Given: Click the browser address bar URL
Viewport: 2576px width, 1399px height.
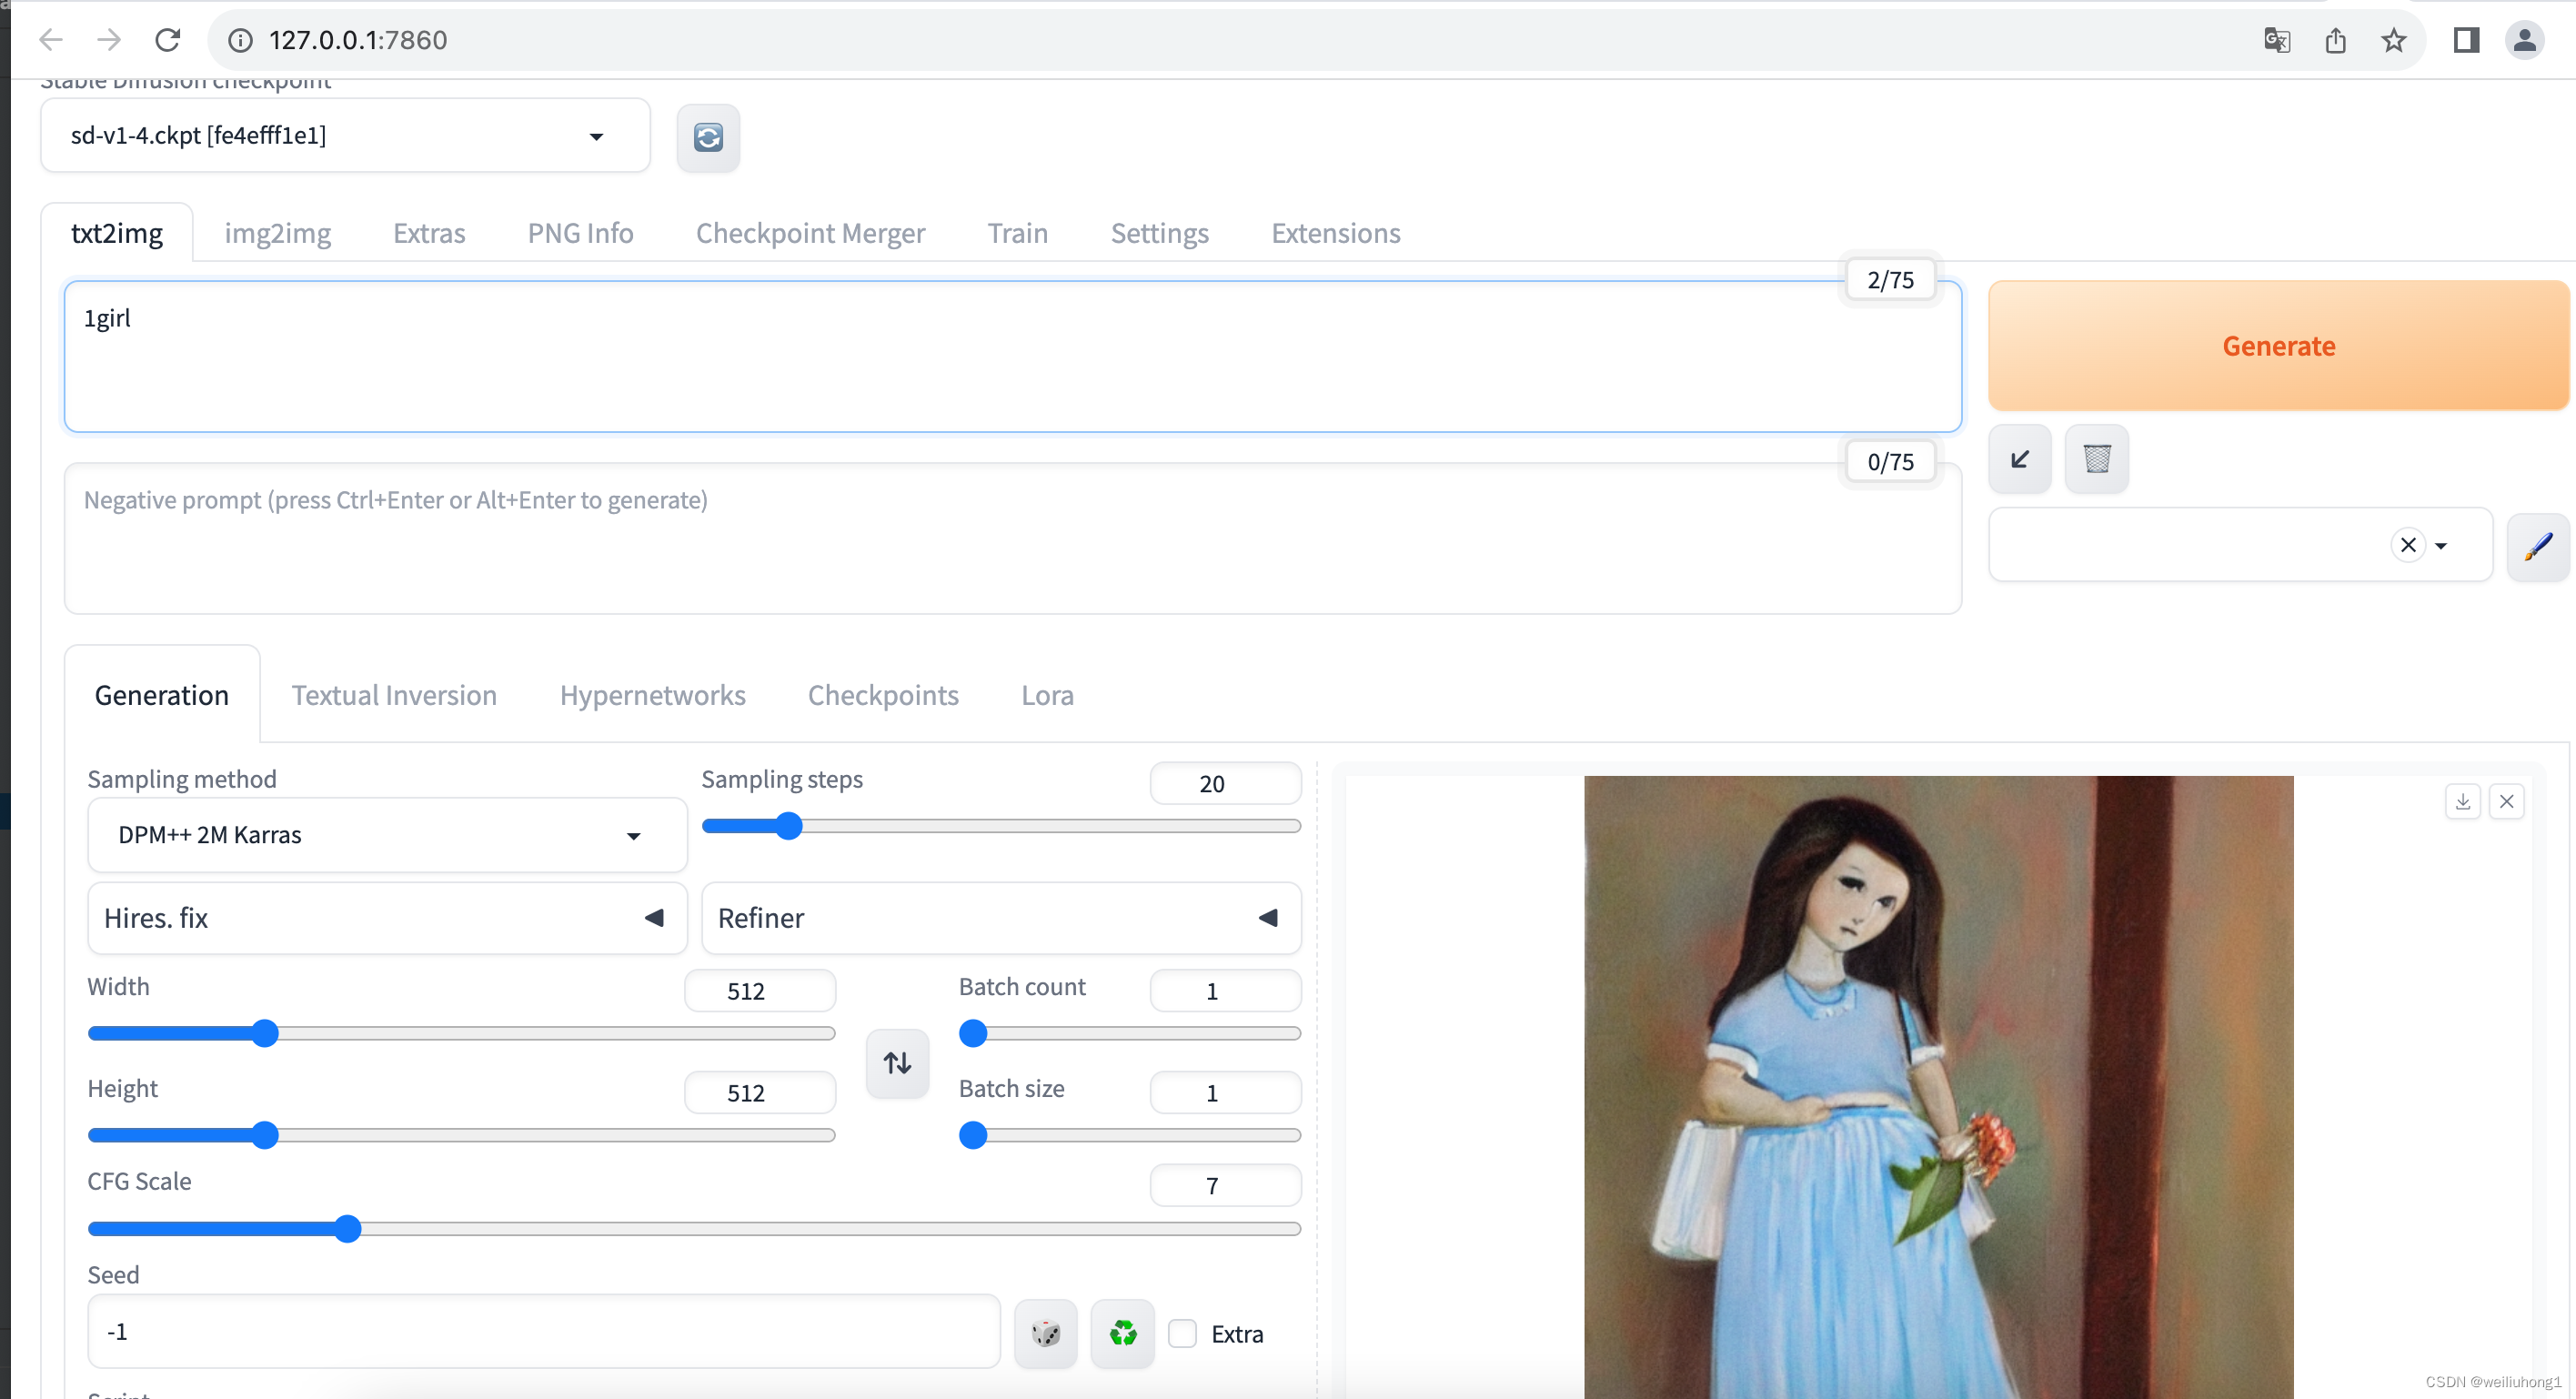Looking at the screenshot, I should pyautogui.click(x=358, y=40).
